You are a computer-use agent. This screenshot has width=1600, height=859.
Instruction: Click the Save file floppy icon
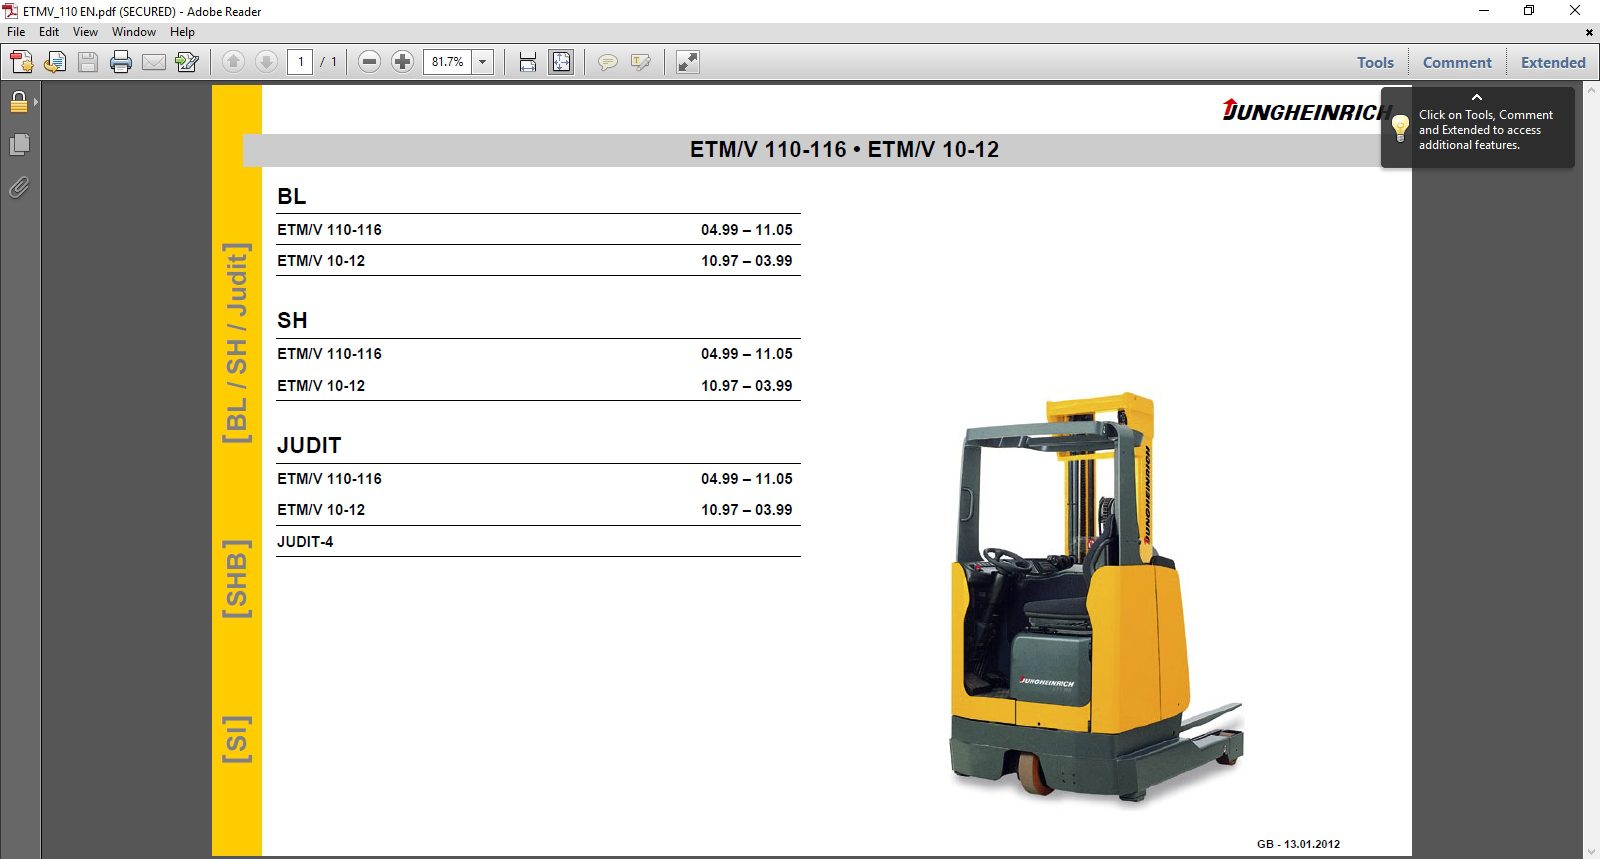coord(88,62)
